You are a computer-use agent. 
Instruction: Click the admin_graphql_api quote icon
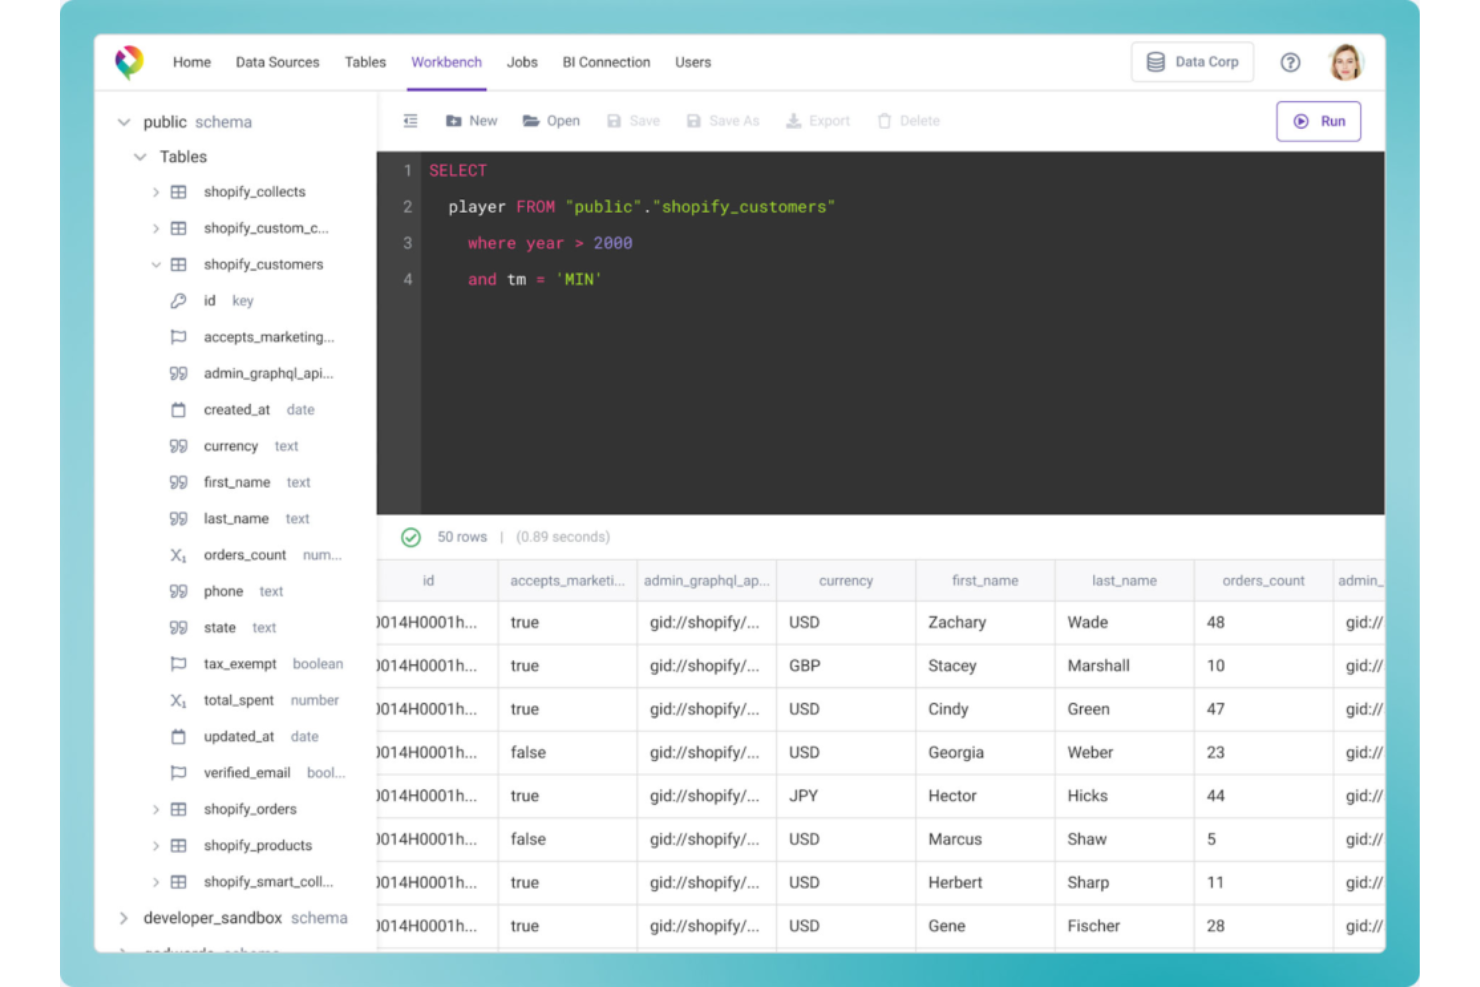178,373
